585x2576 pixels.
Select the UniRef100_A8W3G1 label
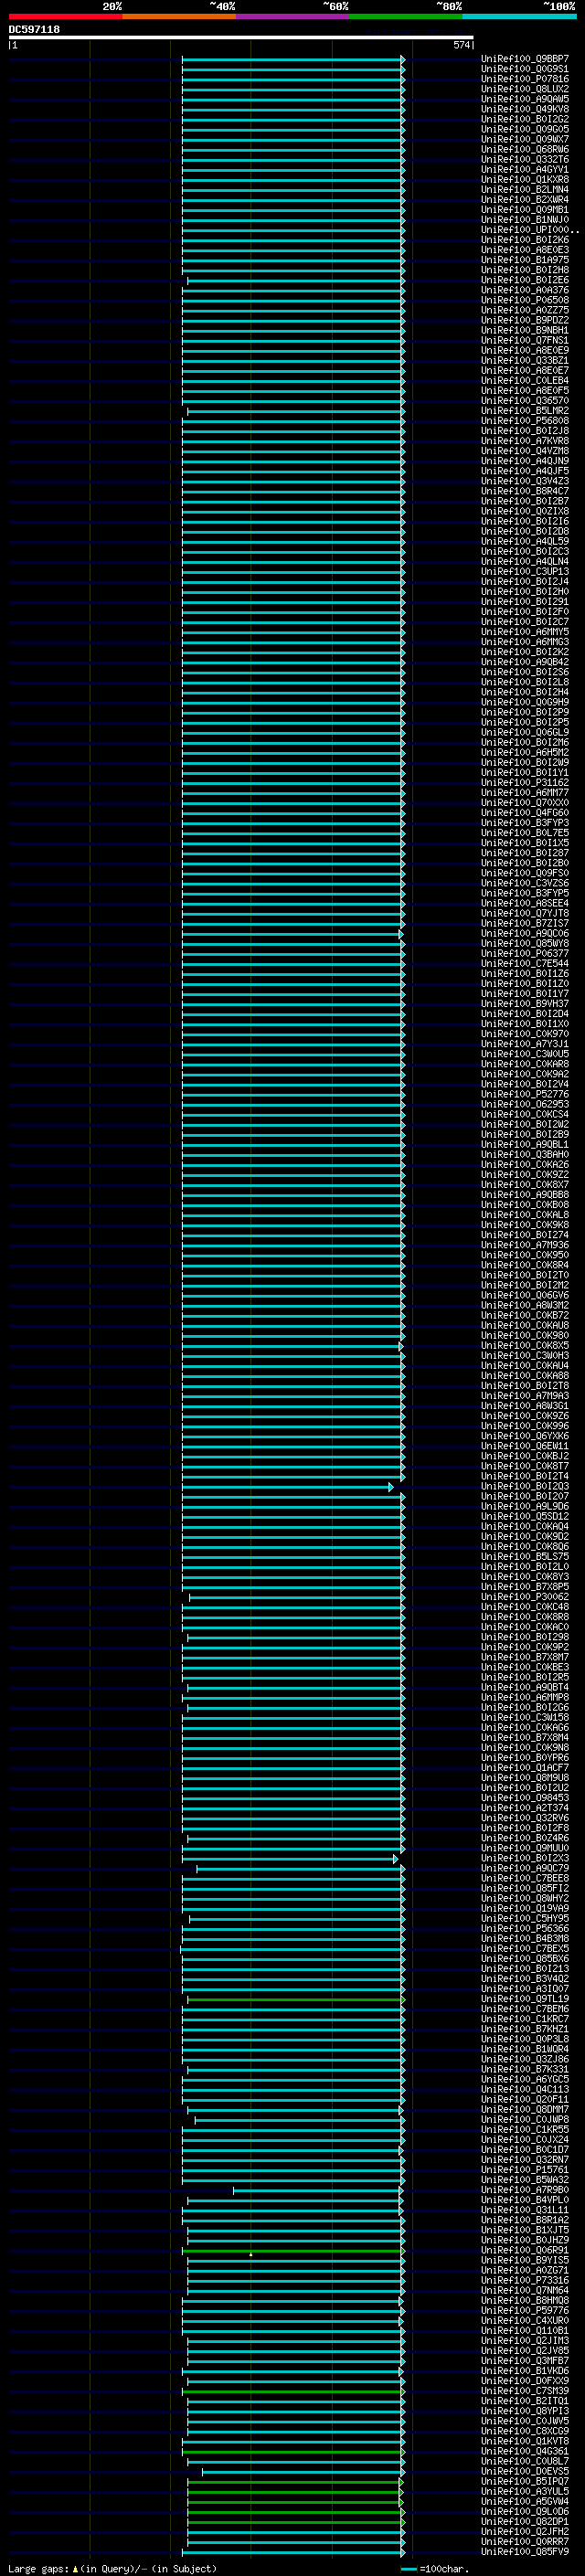point(525,1406)
